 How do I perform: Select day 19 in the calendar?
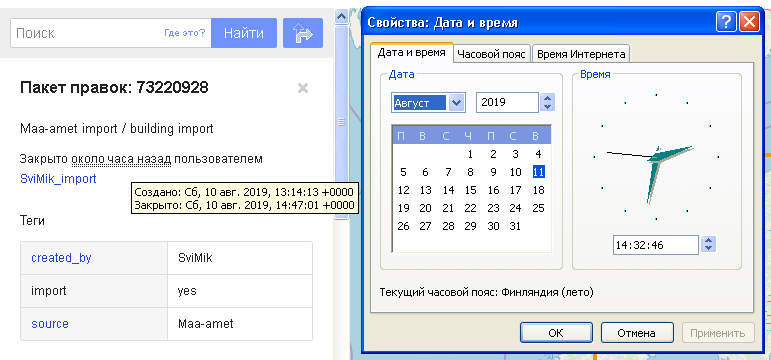click(x=403, y=208)
